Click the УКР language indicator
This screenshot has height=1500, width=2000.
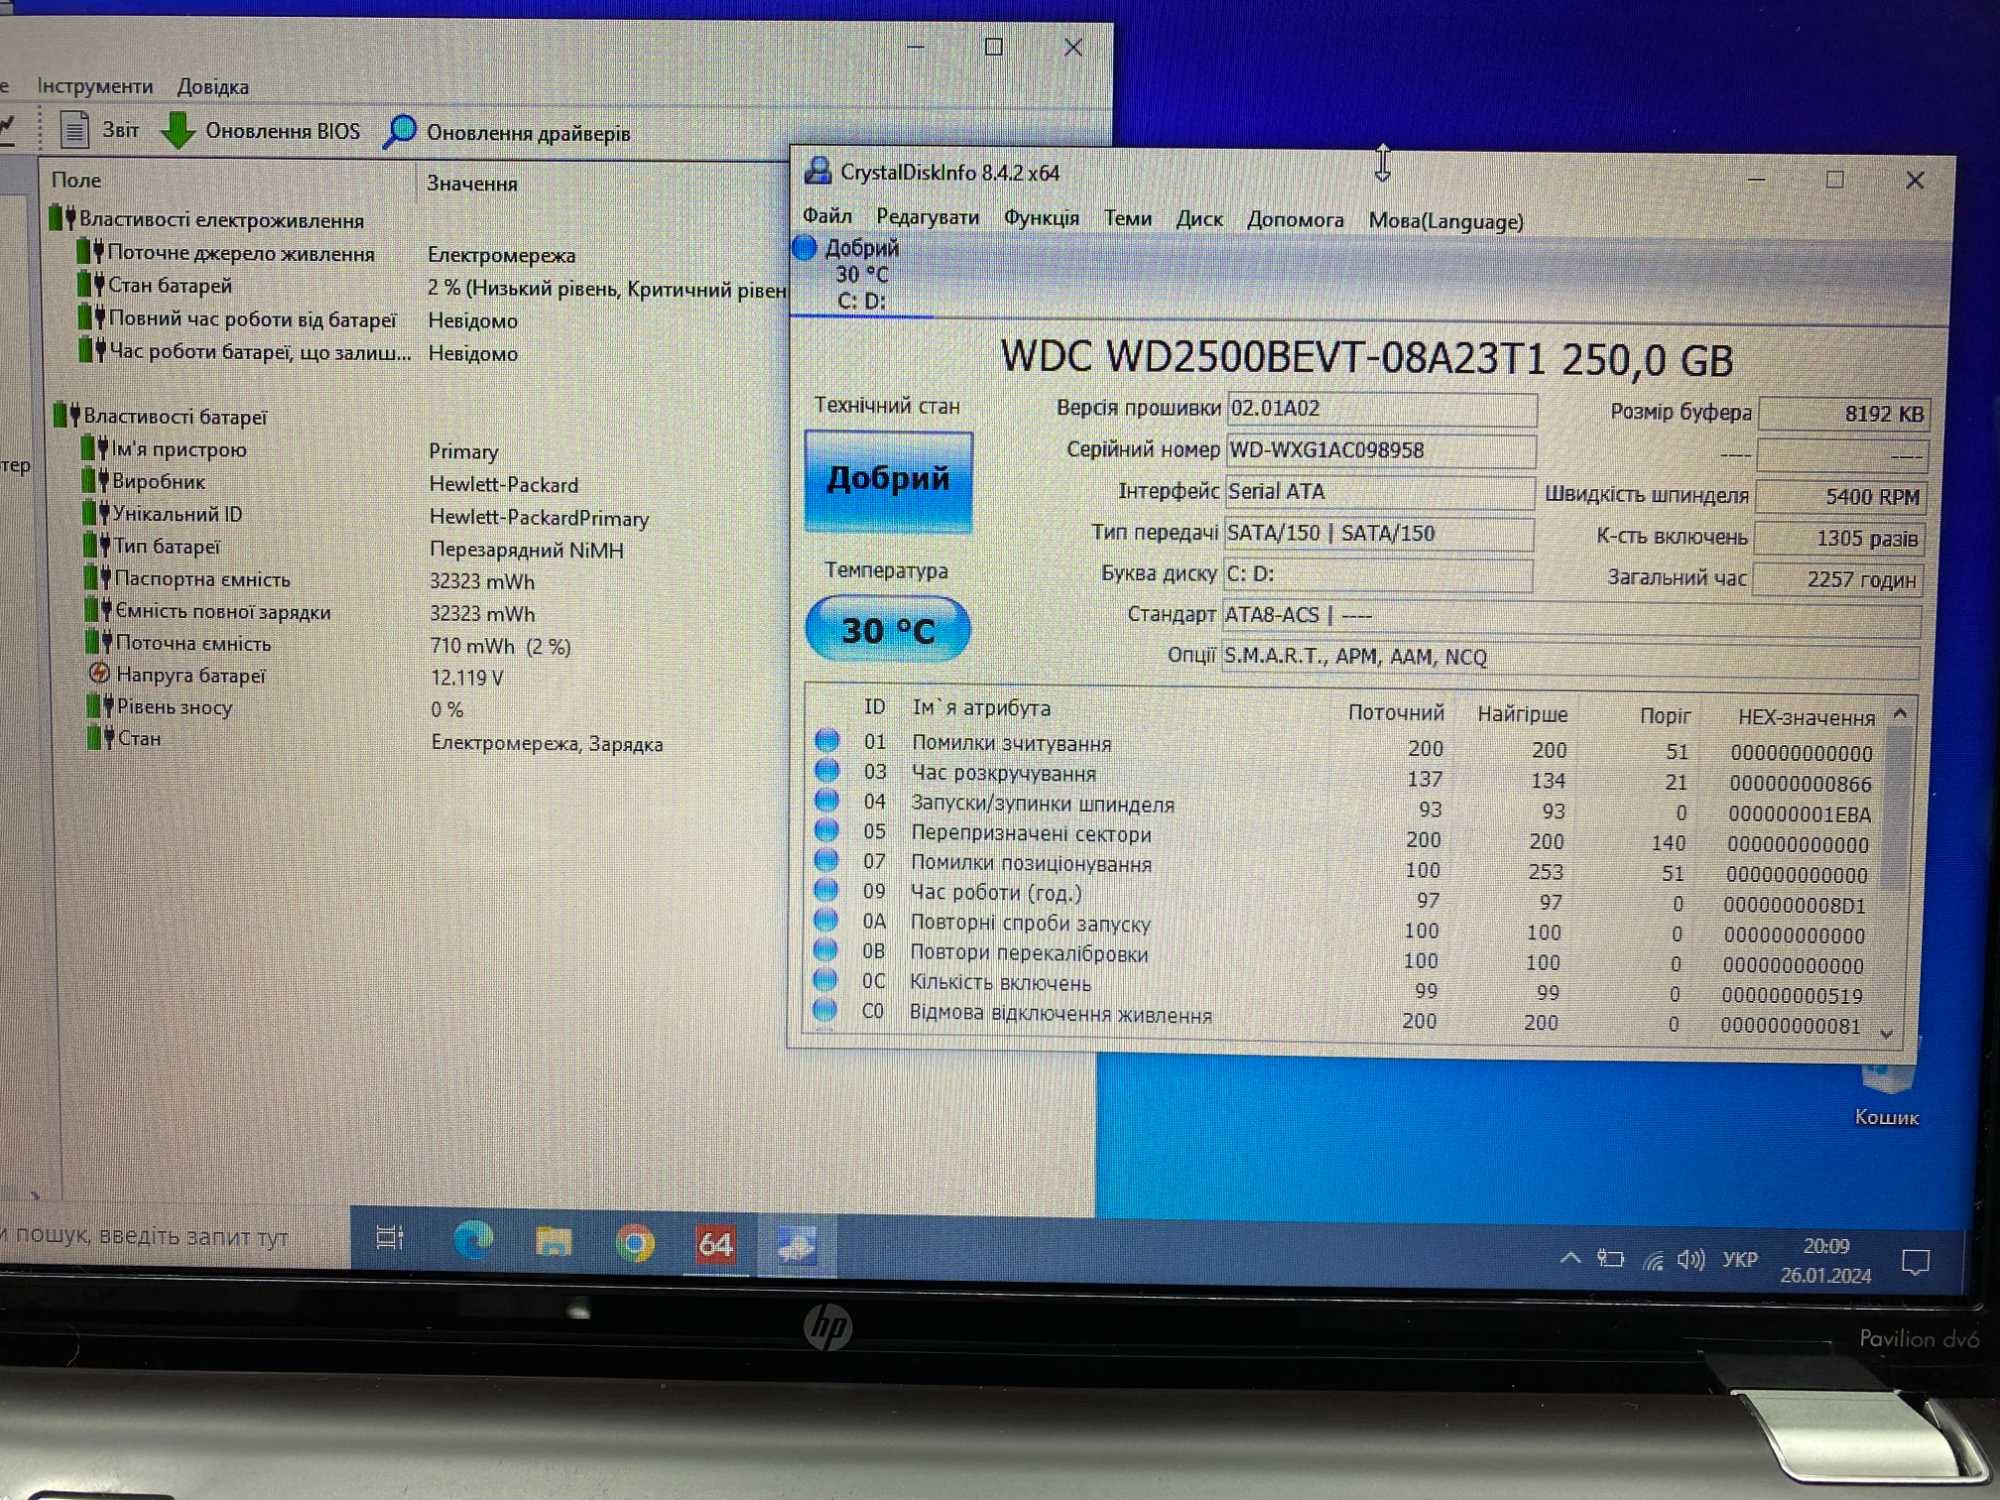1739,1259
